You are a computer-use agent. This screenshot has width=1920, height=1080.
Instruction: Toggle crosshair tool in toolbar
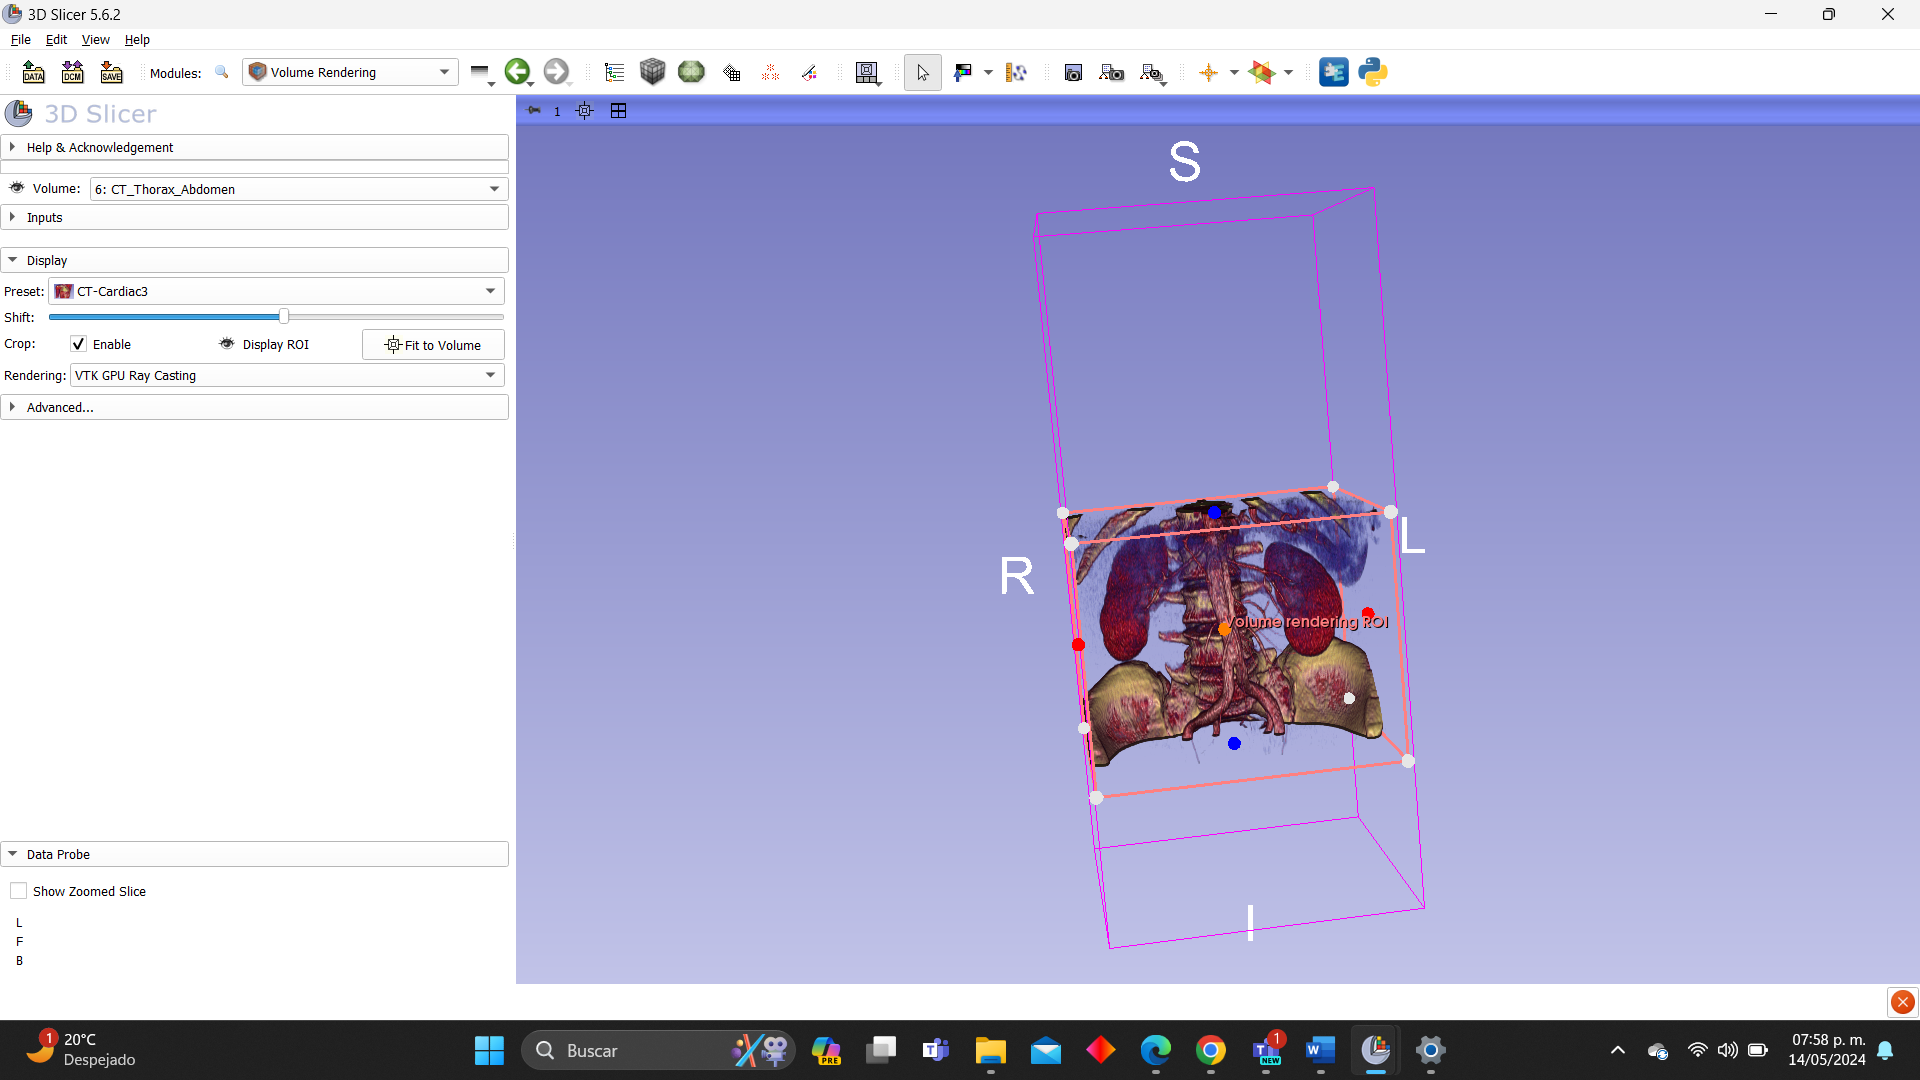pos(1208,72)
